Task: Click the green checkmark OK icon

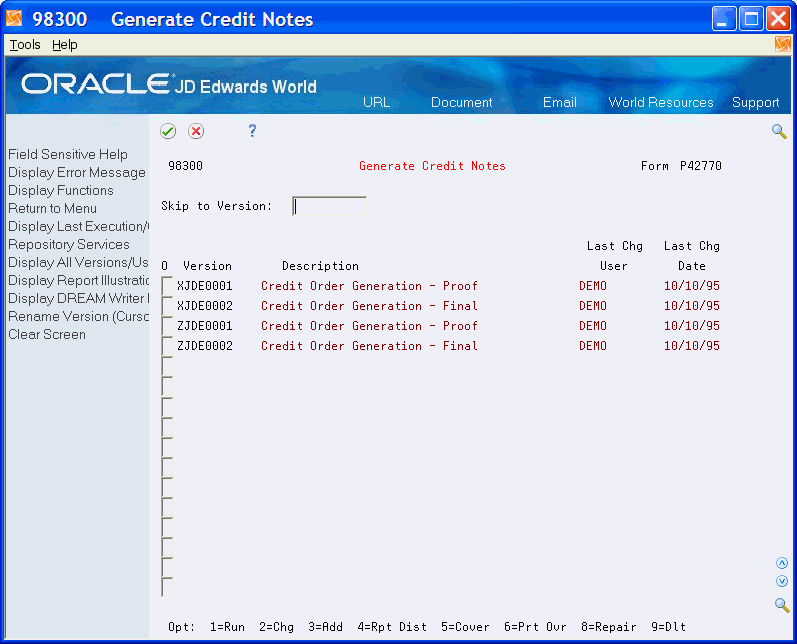Action: coord(168,131)
